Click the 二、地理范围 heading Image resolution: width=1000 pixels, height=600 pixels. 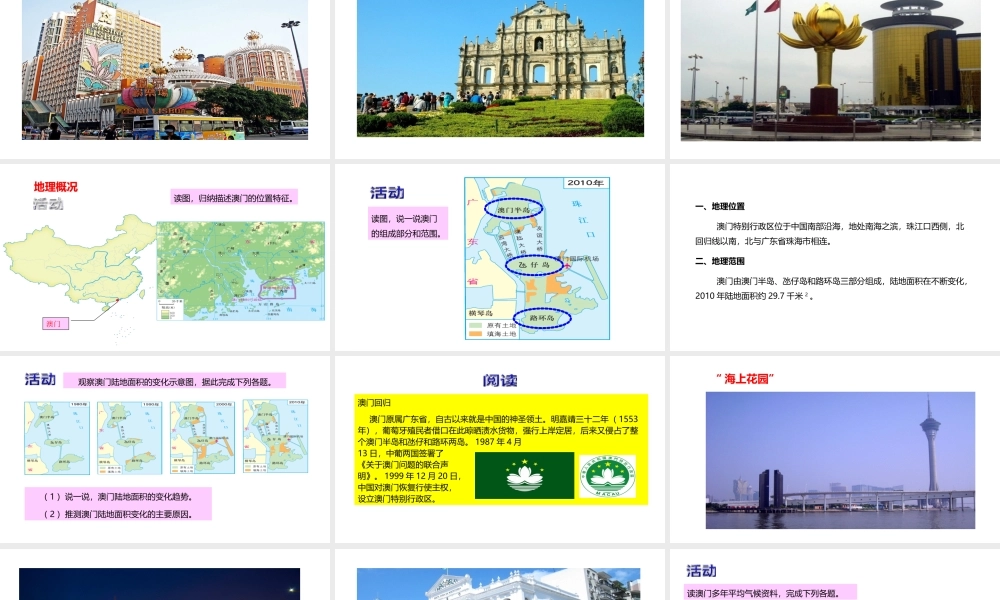tap(720, 261)
